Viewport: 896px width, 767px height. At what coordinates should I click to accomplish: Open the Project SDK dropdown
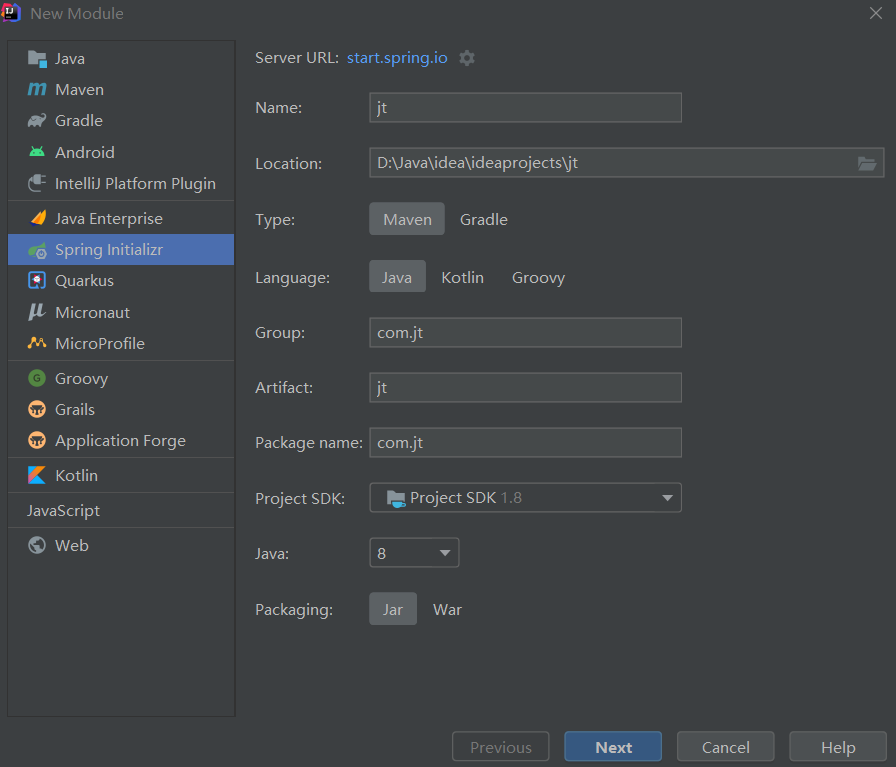click(525, 497)
